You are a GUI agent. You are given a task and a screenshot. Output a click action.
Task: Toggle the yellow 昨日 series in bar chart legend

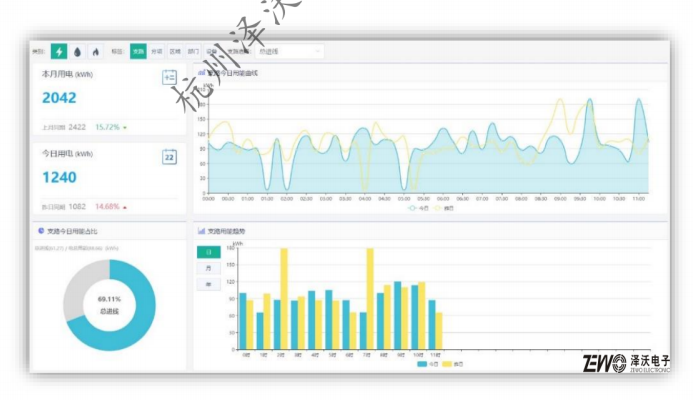pyautogui.click(x=453, y=364)
